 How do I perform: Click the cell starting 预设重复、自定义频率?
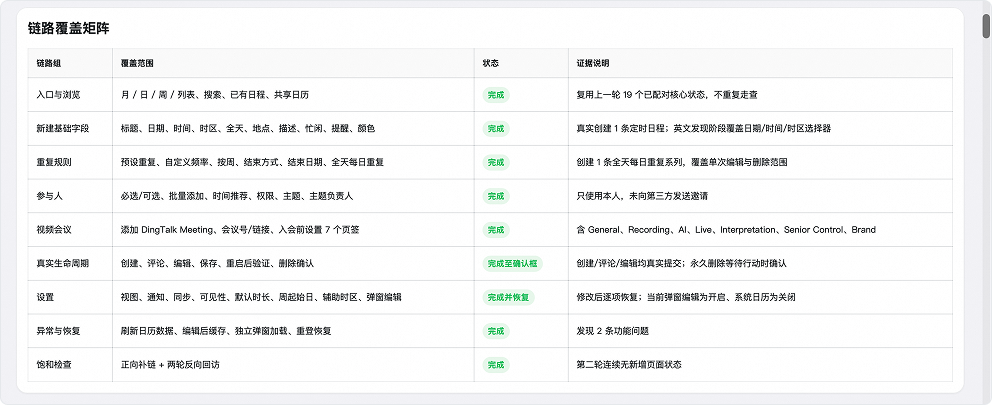(252, 162)
